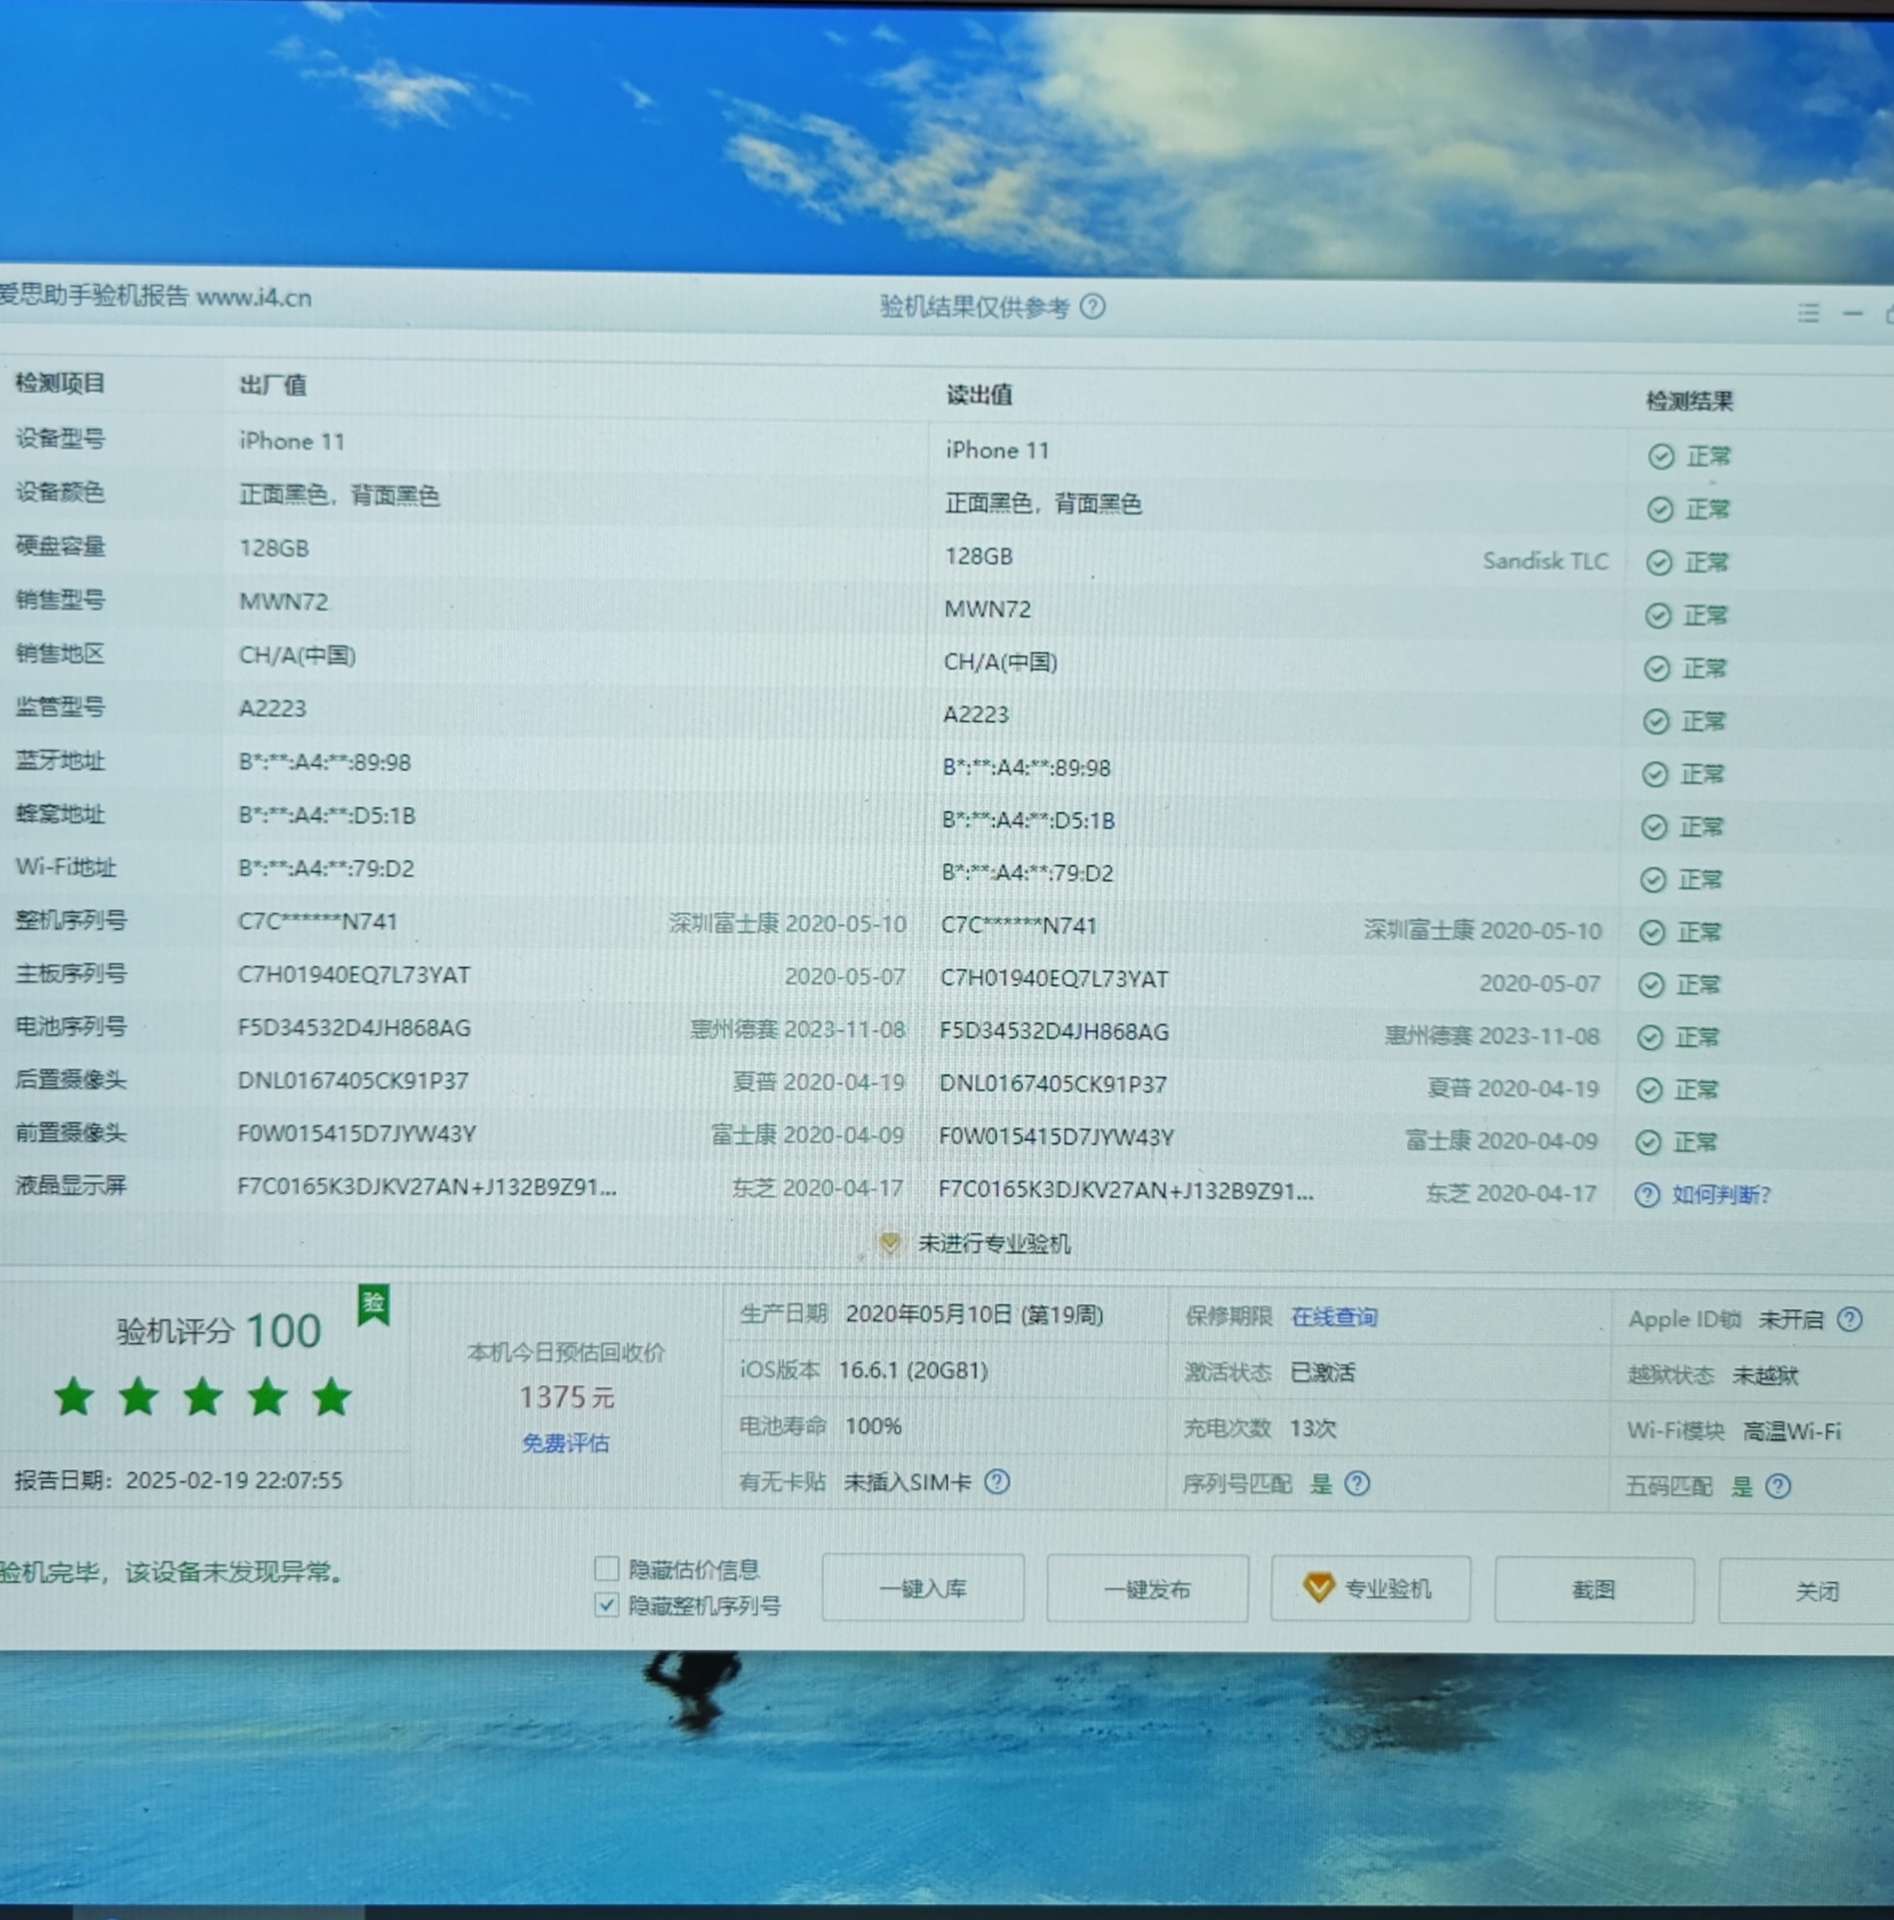The height and width of the screenshot is (1920, 1894).
Task: Click help icon beside 序列号匹配
Action: pyautogui.click(x=1357, y=1484)
